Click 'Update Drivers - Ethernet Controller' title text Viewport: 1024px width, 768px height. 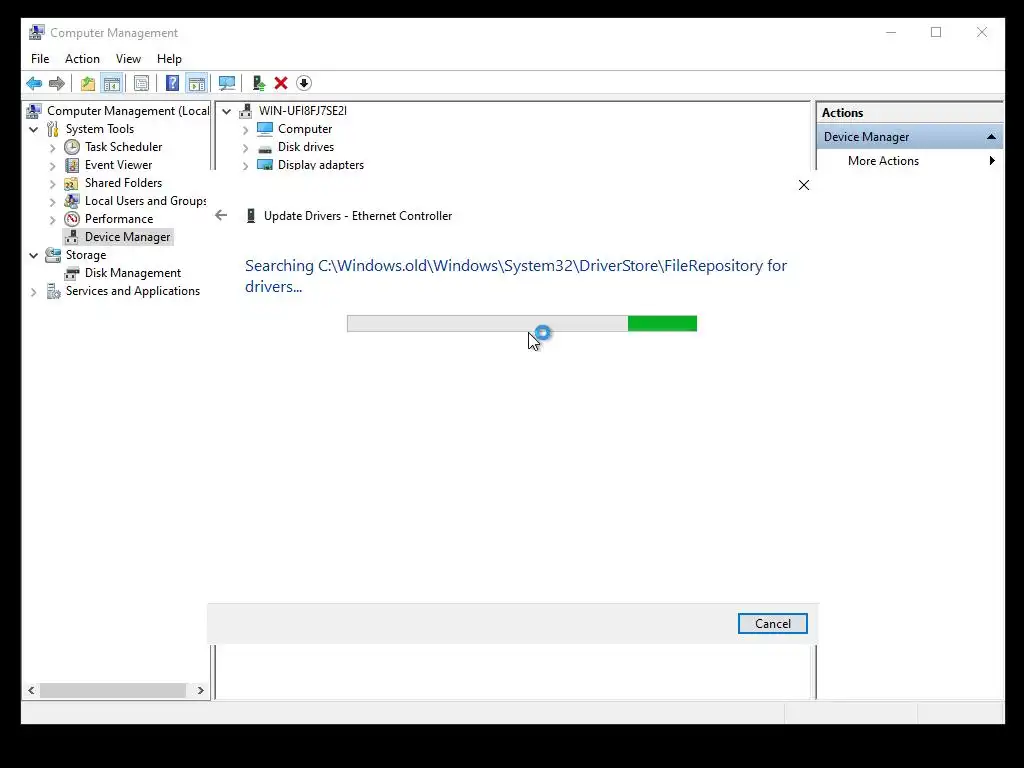point(358,216)
